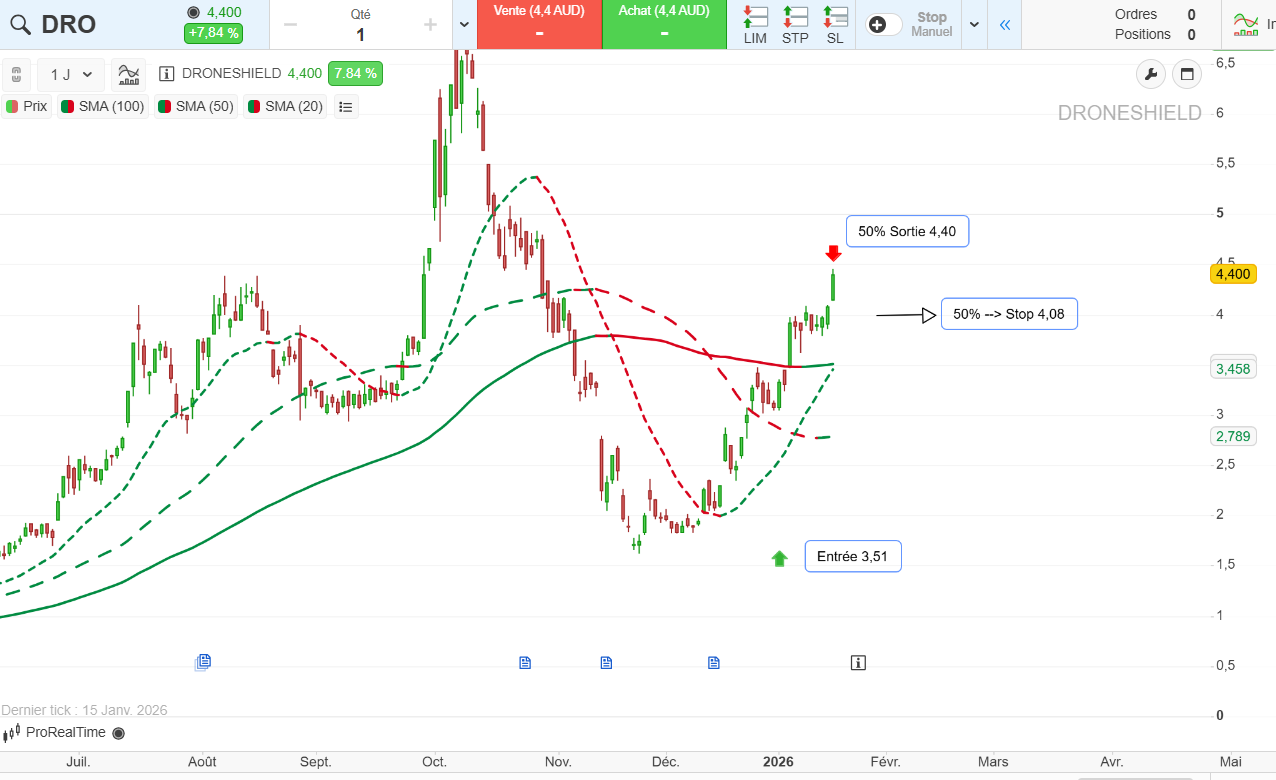Expand the quantity options dropdown

(464, 25)
